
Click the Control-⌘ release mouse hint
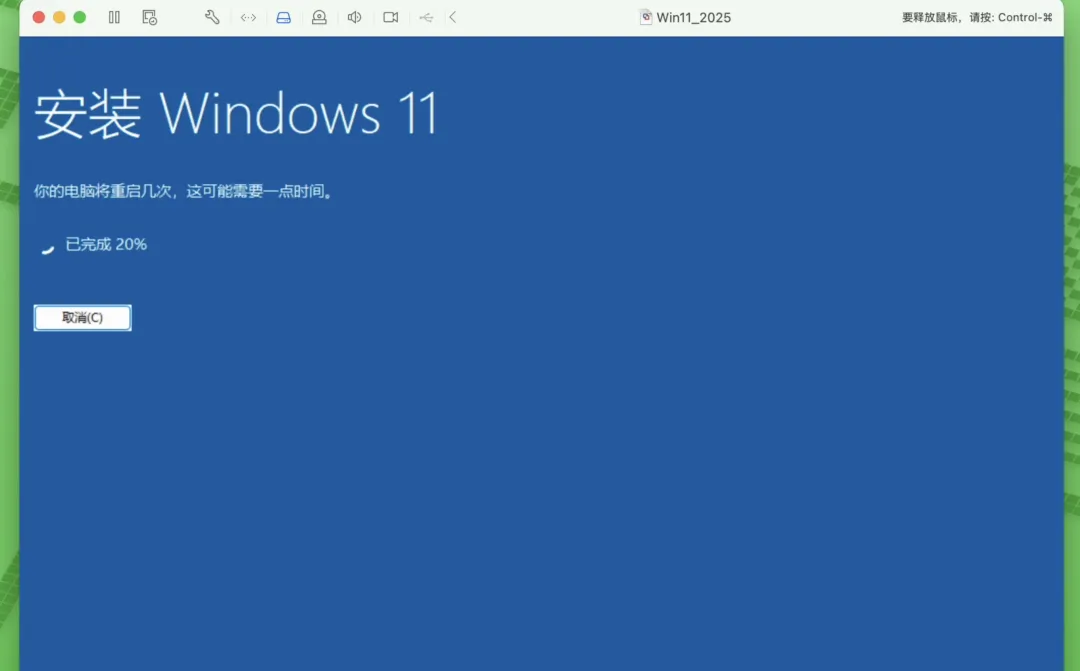tap(977, 17)
